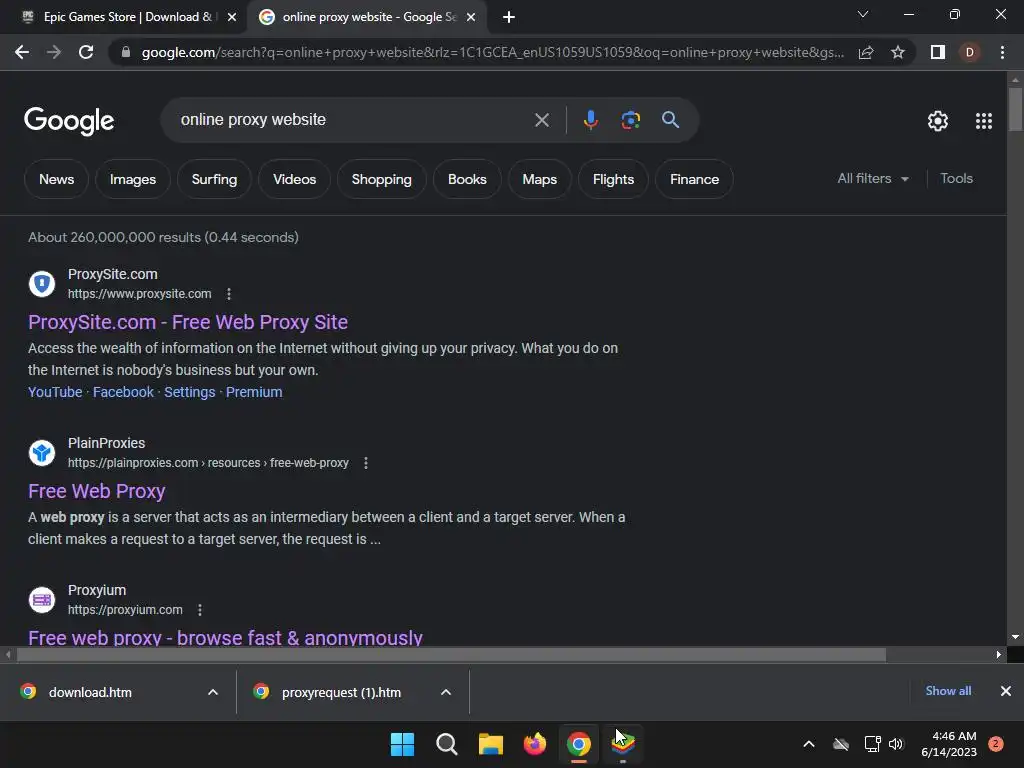1024x768 pixels.
Task: Open Facebook sitelink under ProxySite
Action: coord(123,392)
